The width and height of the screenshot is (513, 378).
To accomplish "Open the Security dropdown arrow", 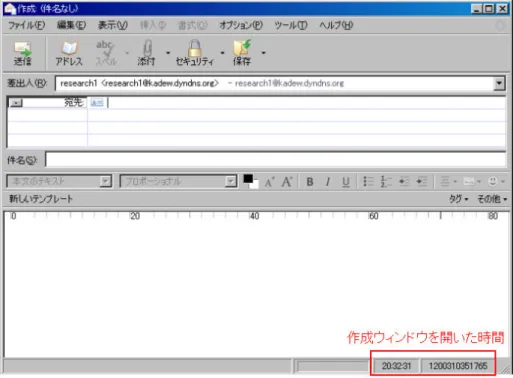I will click(x=222, y=53).
